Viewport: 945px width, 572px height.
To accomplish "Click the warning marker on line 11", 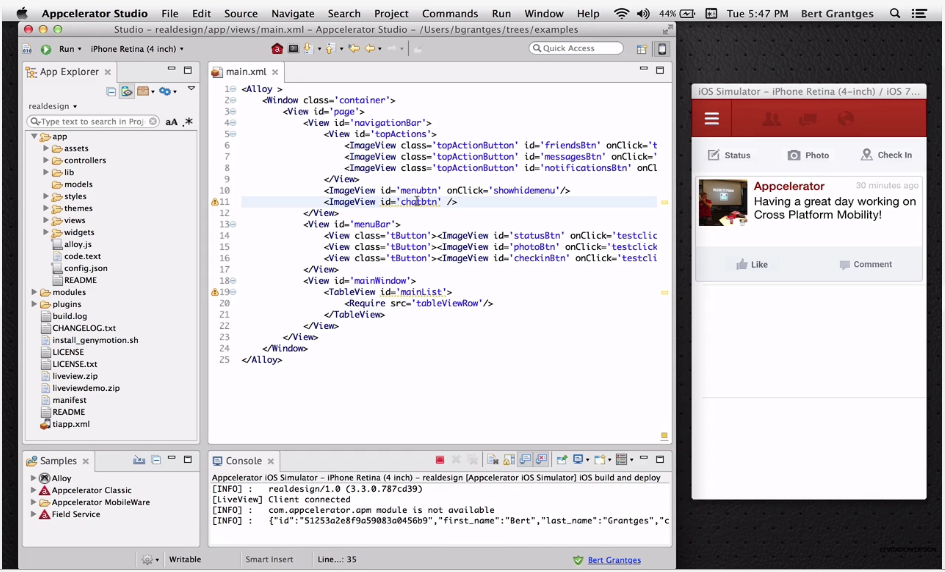I will point(215,202).
